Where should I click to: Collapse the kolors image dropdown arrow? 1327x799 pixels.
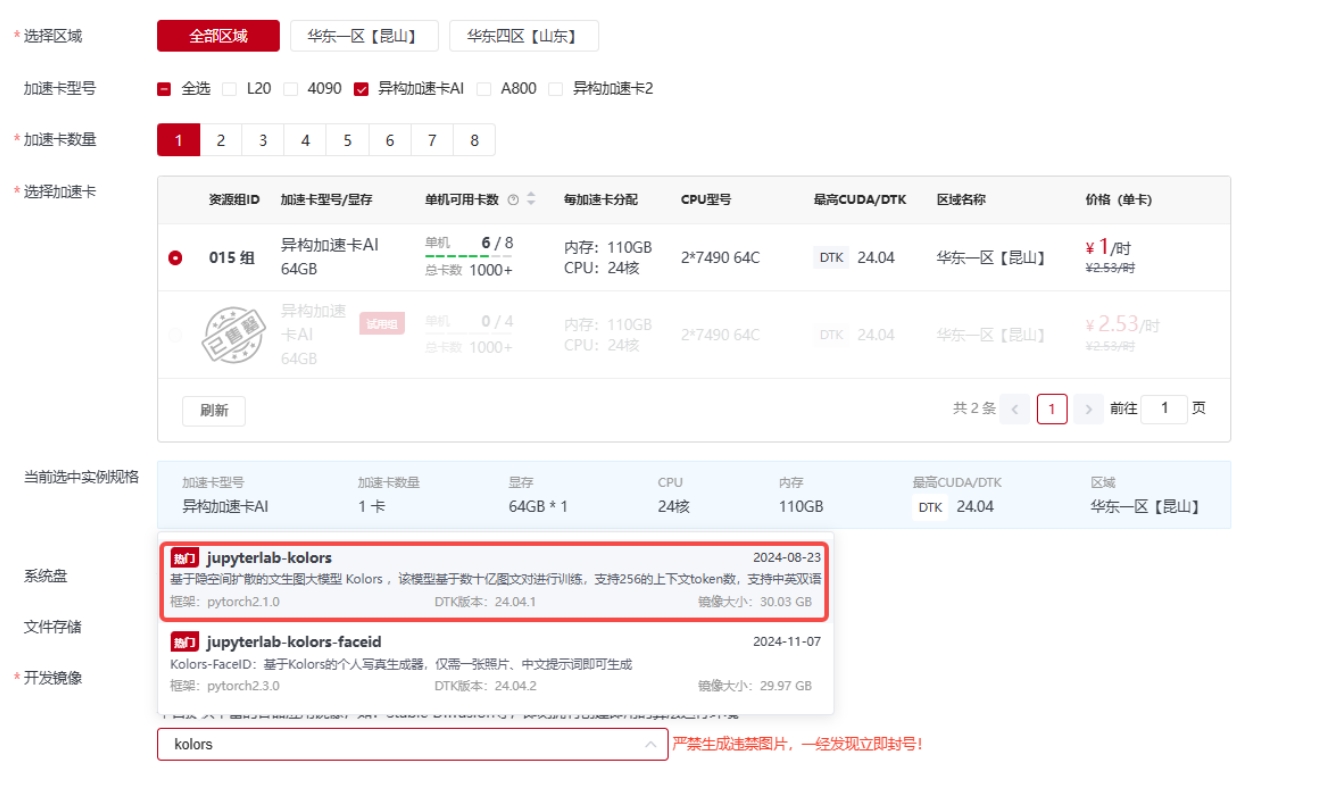pos(650,744)
